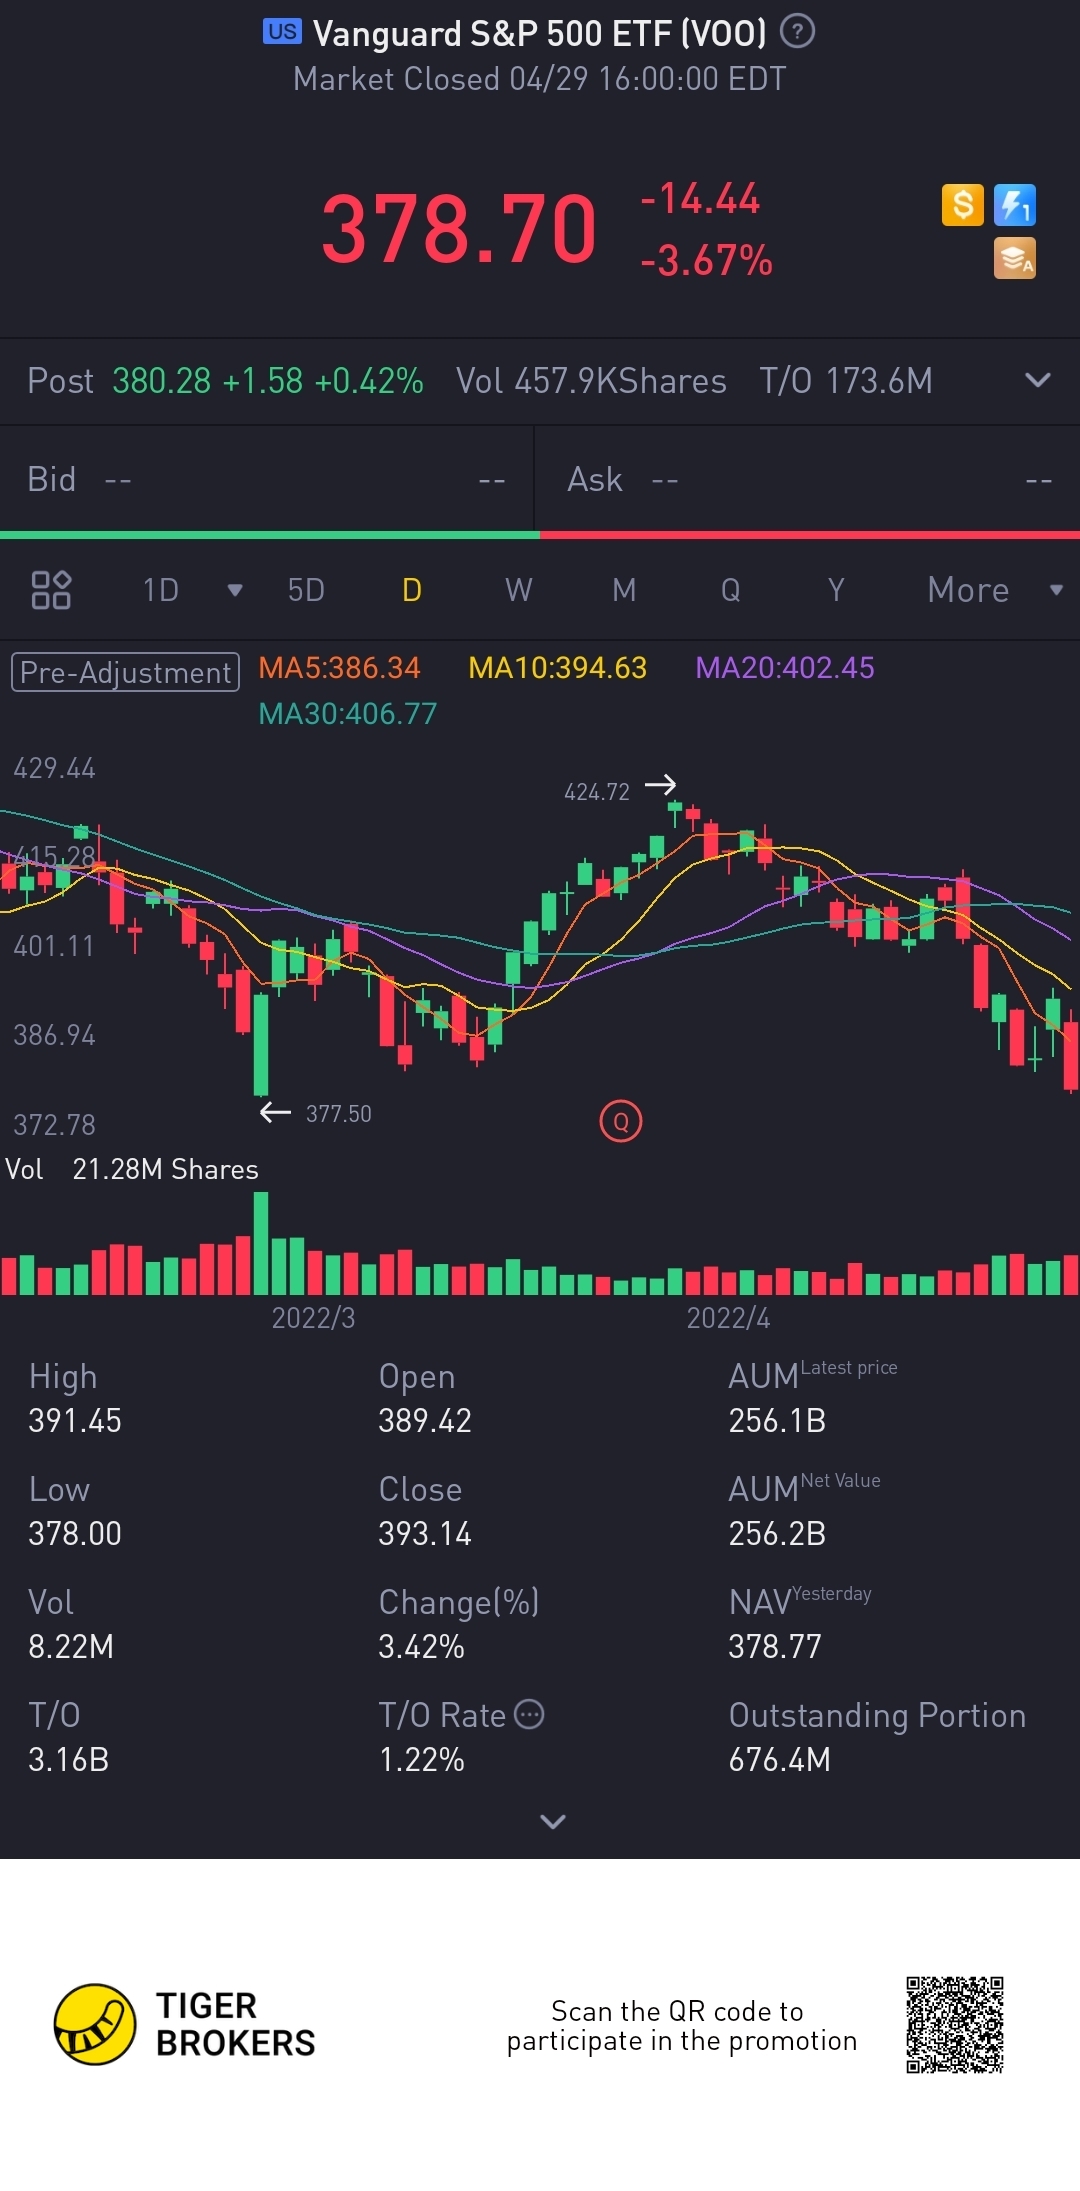Expand the post-market quote details chevron
Screen dimensions: 1080x2191
tap(1039, 380)
